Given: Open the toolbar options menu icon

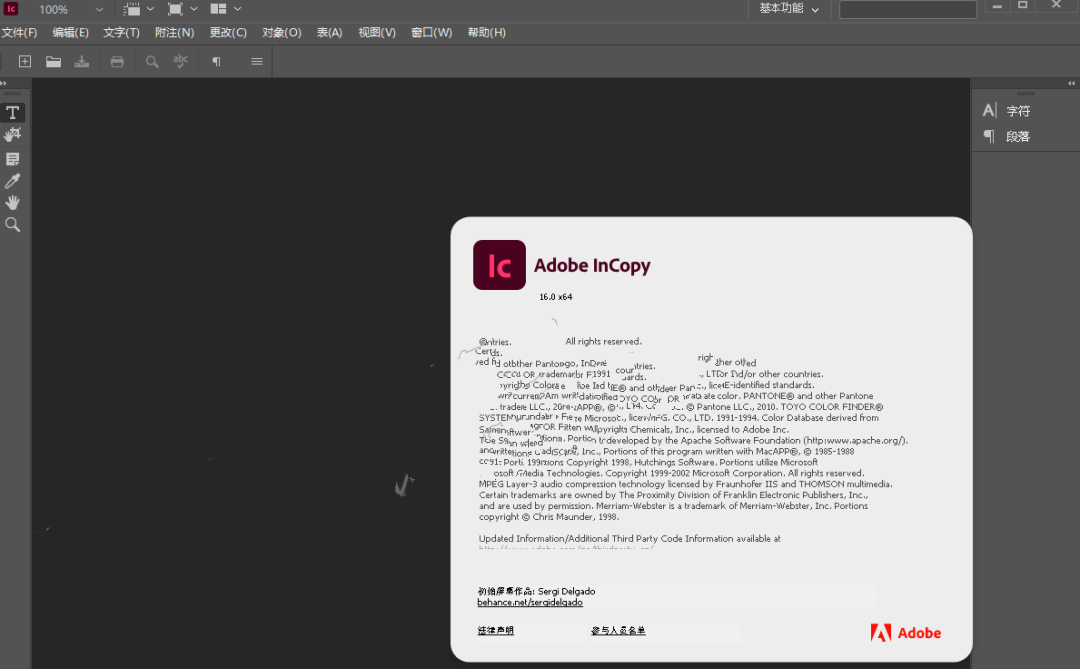Looking at the screenshot, I should point(257,61).
